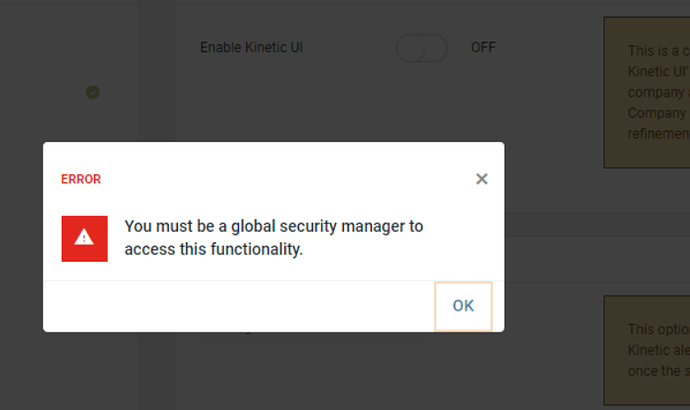Click the 'access this functionality' text line

[213, 250]
